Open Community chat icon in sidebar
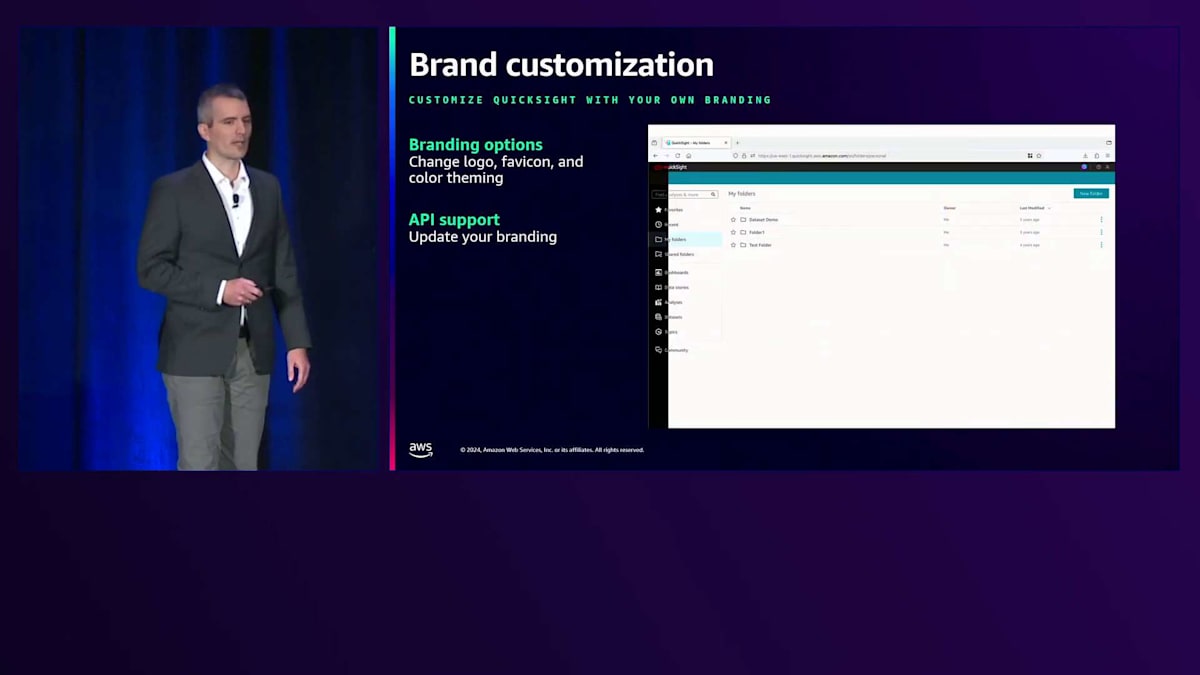This screenshot has width=1200, height=675. [x=658, y=350]
